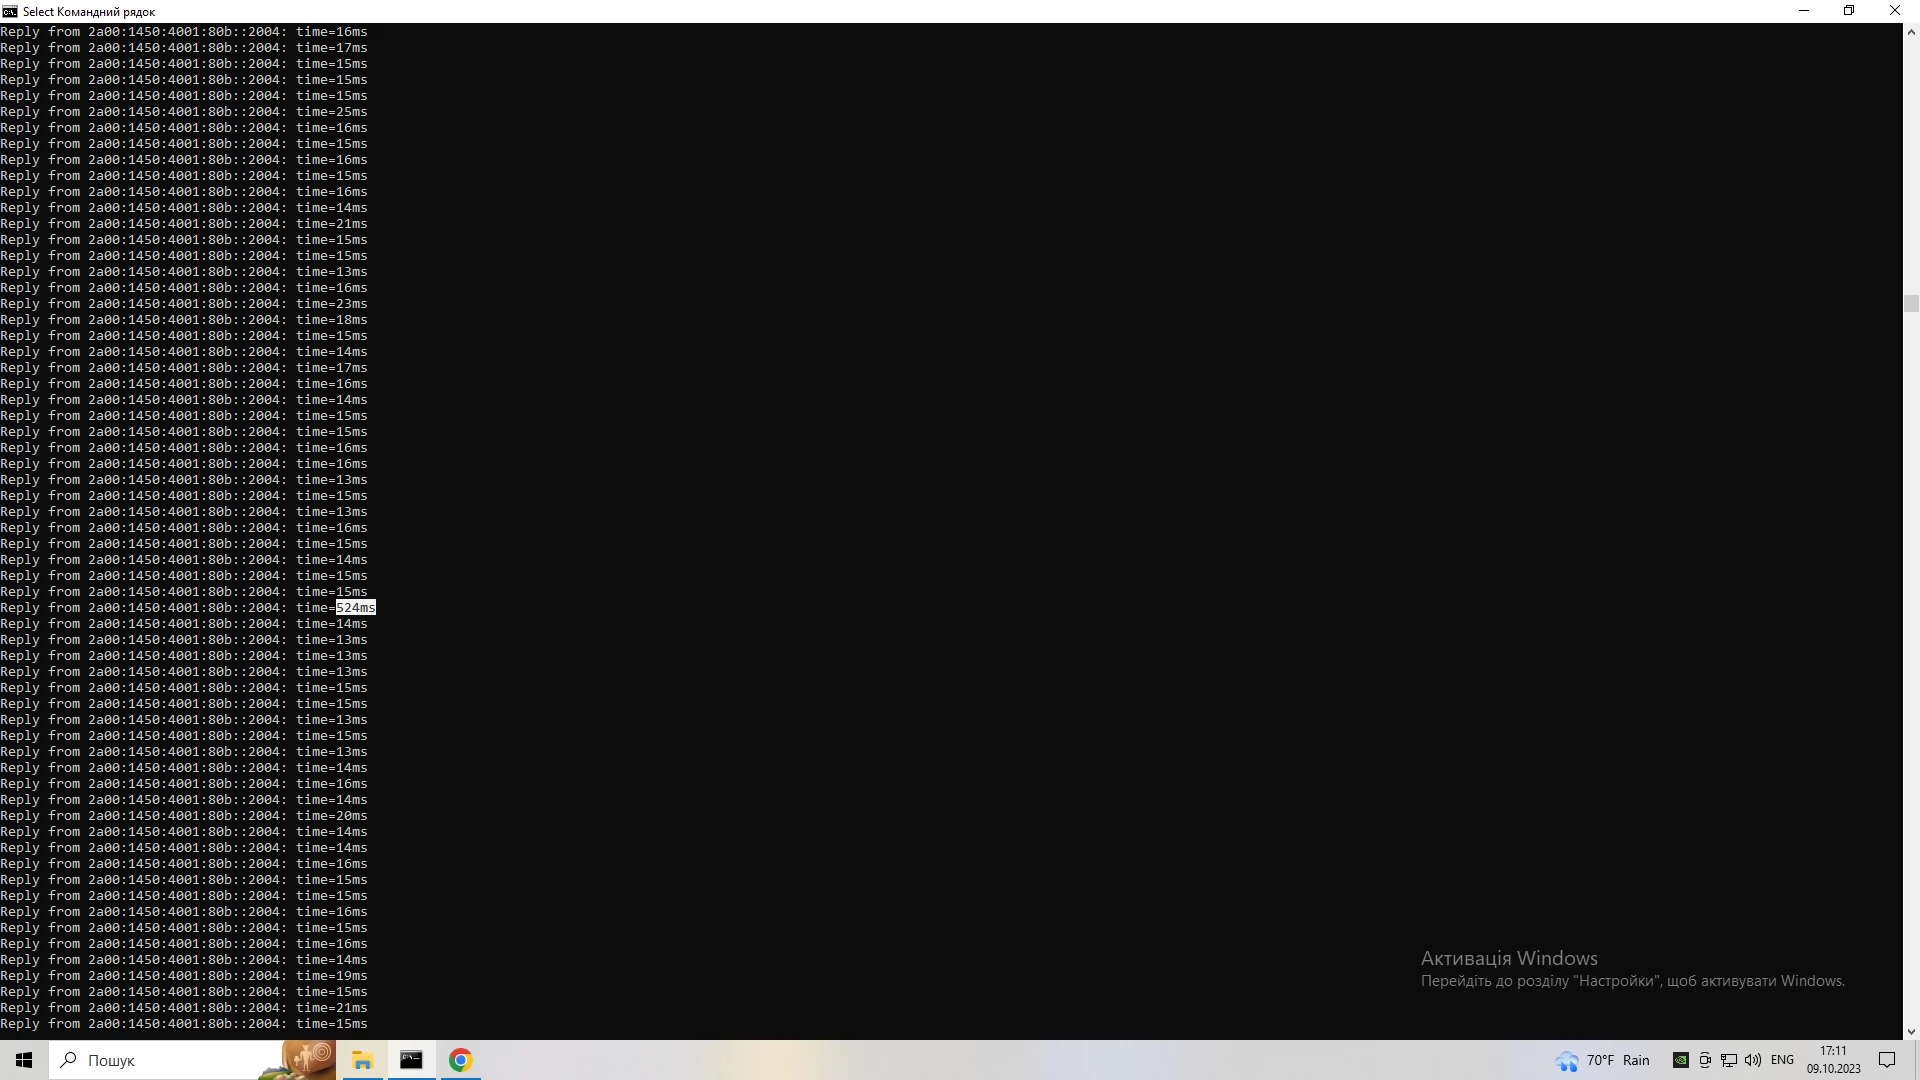Click the scrollbar up arrow
Image resolution: width=1920 pixels, height=1080 pixels.
click(x=1911, y=32)
